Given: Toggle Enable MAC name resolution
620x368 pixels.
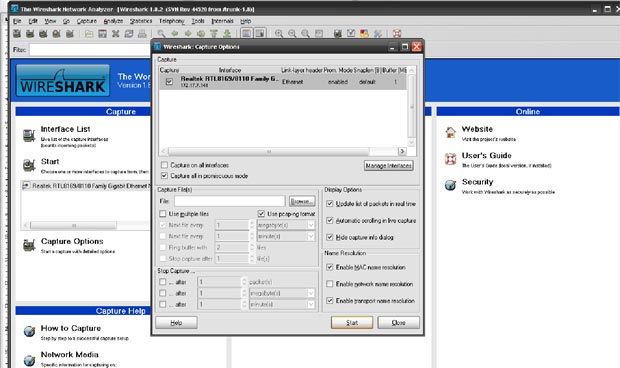Looking at the screenshot, I should (329, 267).
